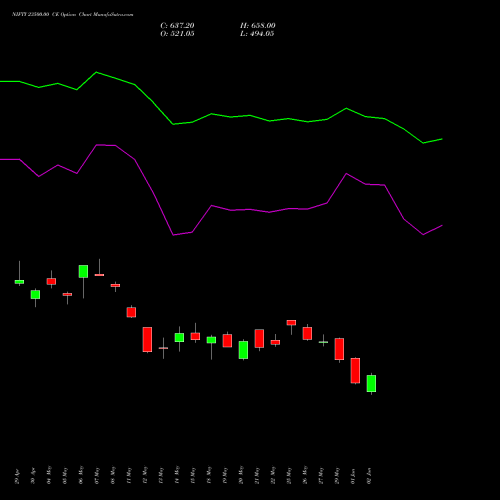This screenshot has width=500, height=500.
Task: Click the '11 May' date label on the x-axis
Action: coord(129,475)
